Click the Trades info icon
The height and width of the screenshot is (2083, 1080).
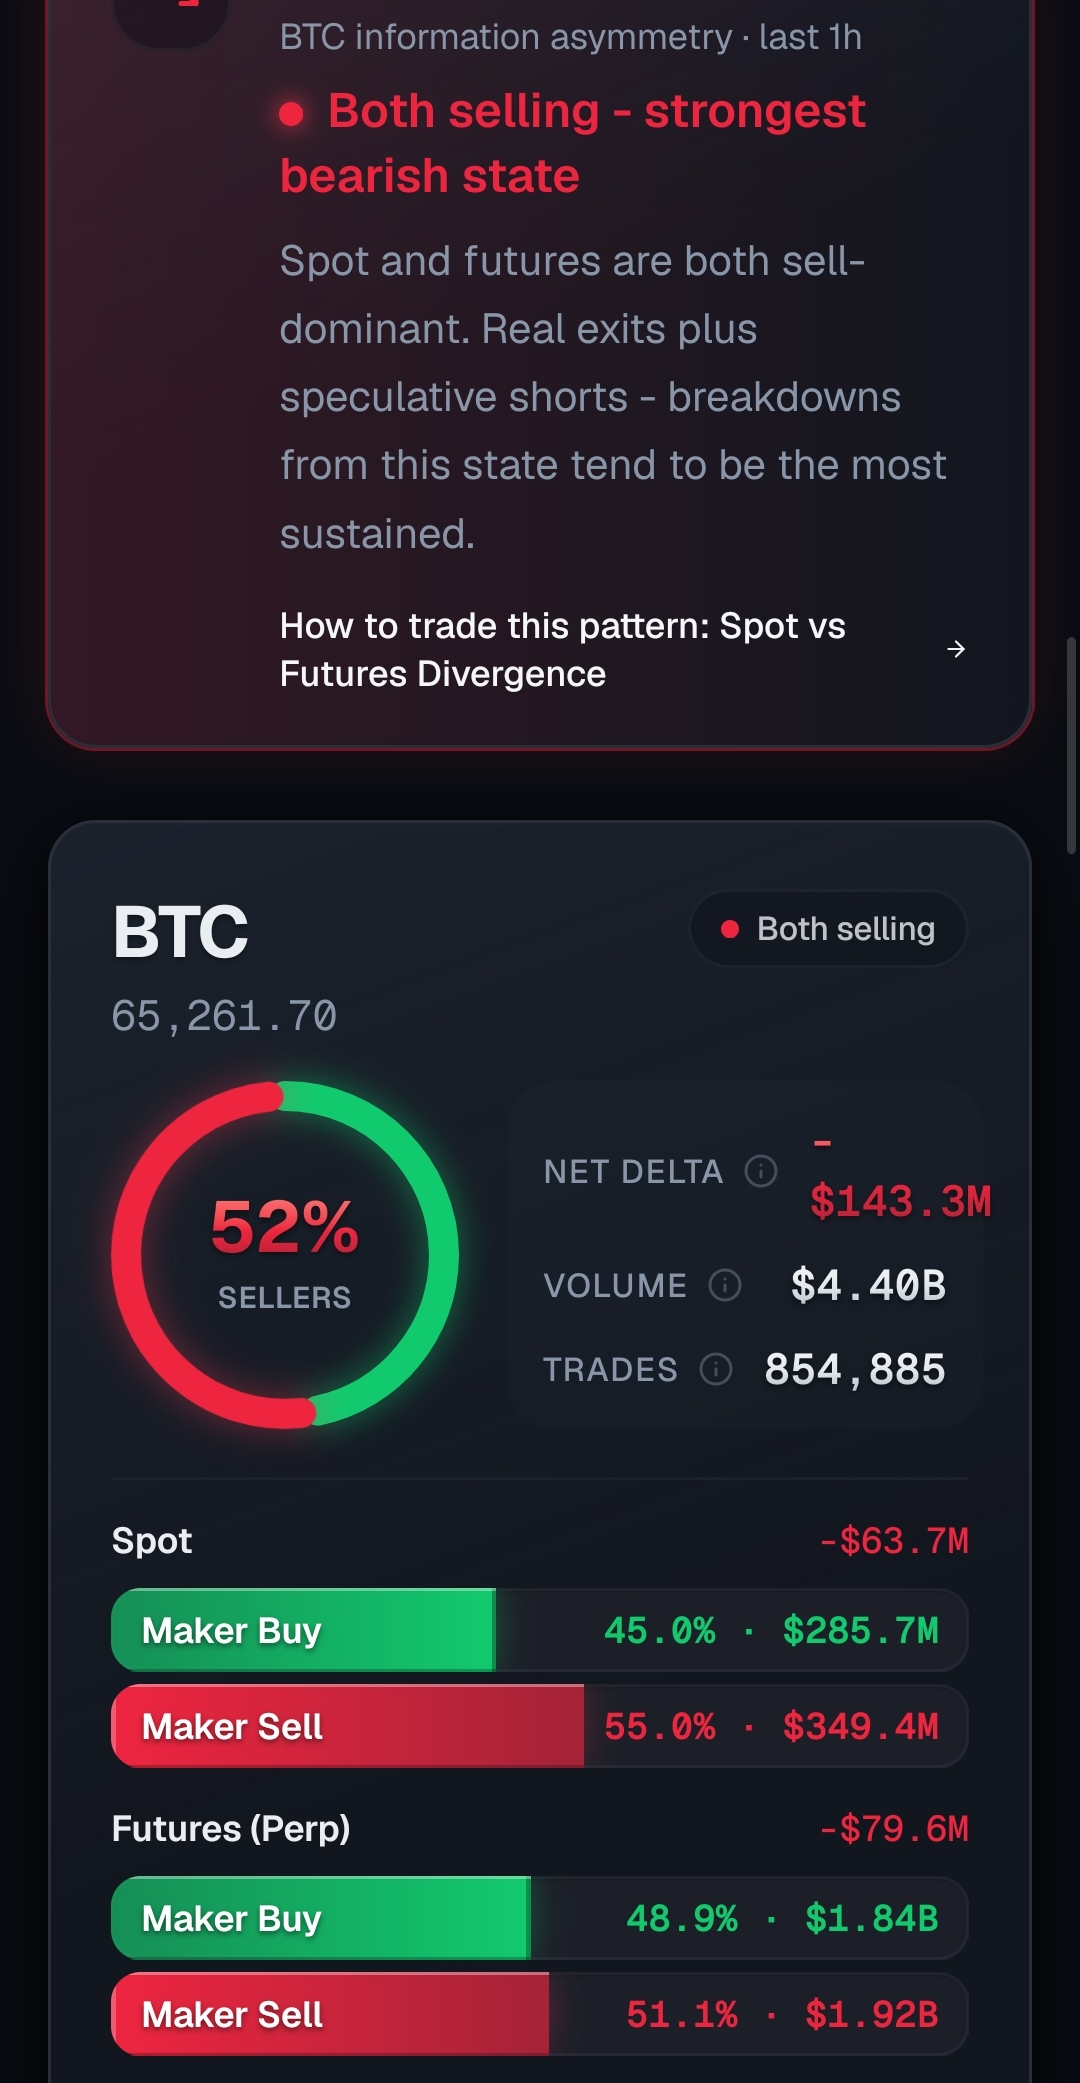coord(716,1369)
